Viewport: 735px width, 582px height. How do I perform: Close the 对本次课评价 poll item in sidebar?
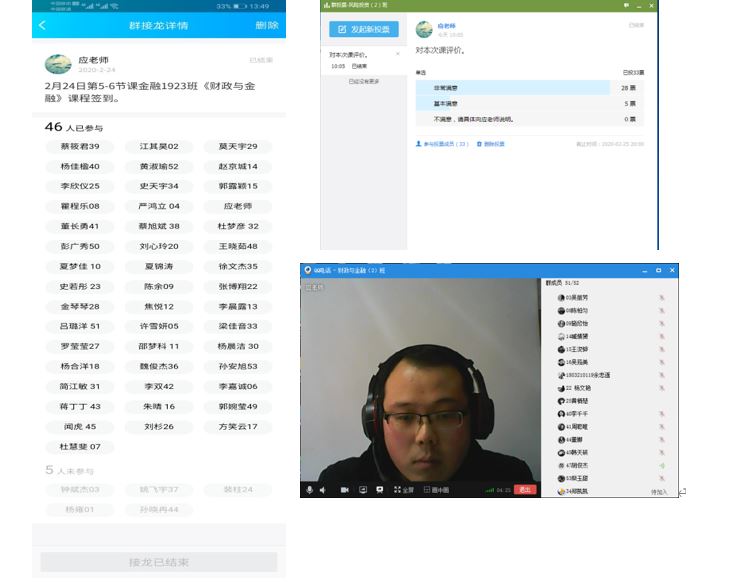click(397, 53)
